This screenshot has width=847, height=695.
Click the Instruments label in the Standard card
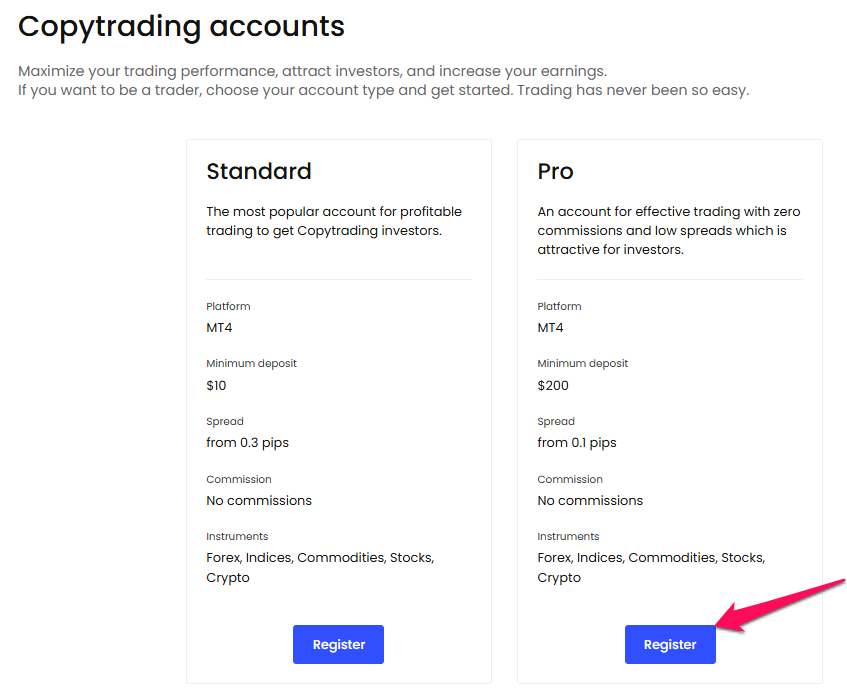[x=237, y=536]
